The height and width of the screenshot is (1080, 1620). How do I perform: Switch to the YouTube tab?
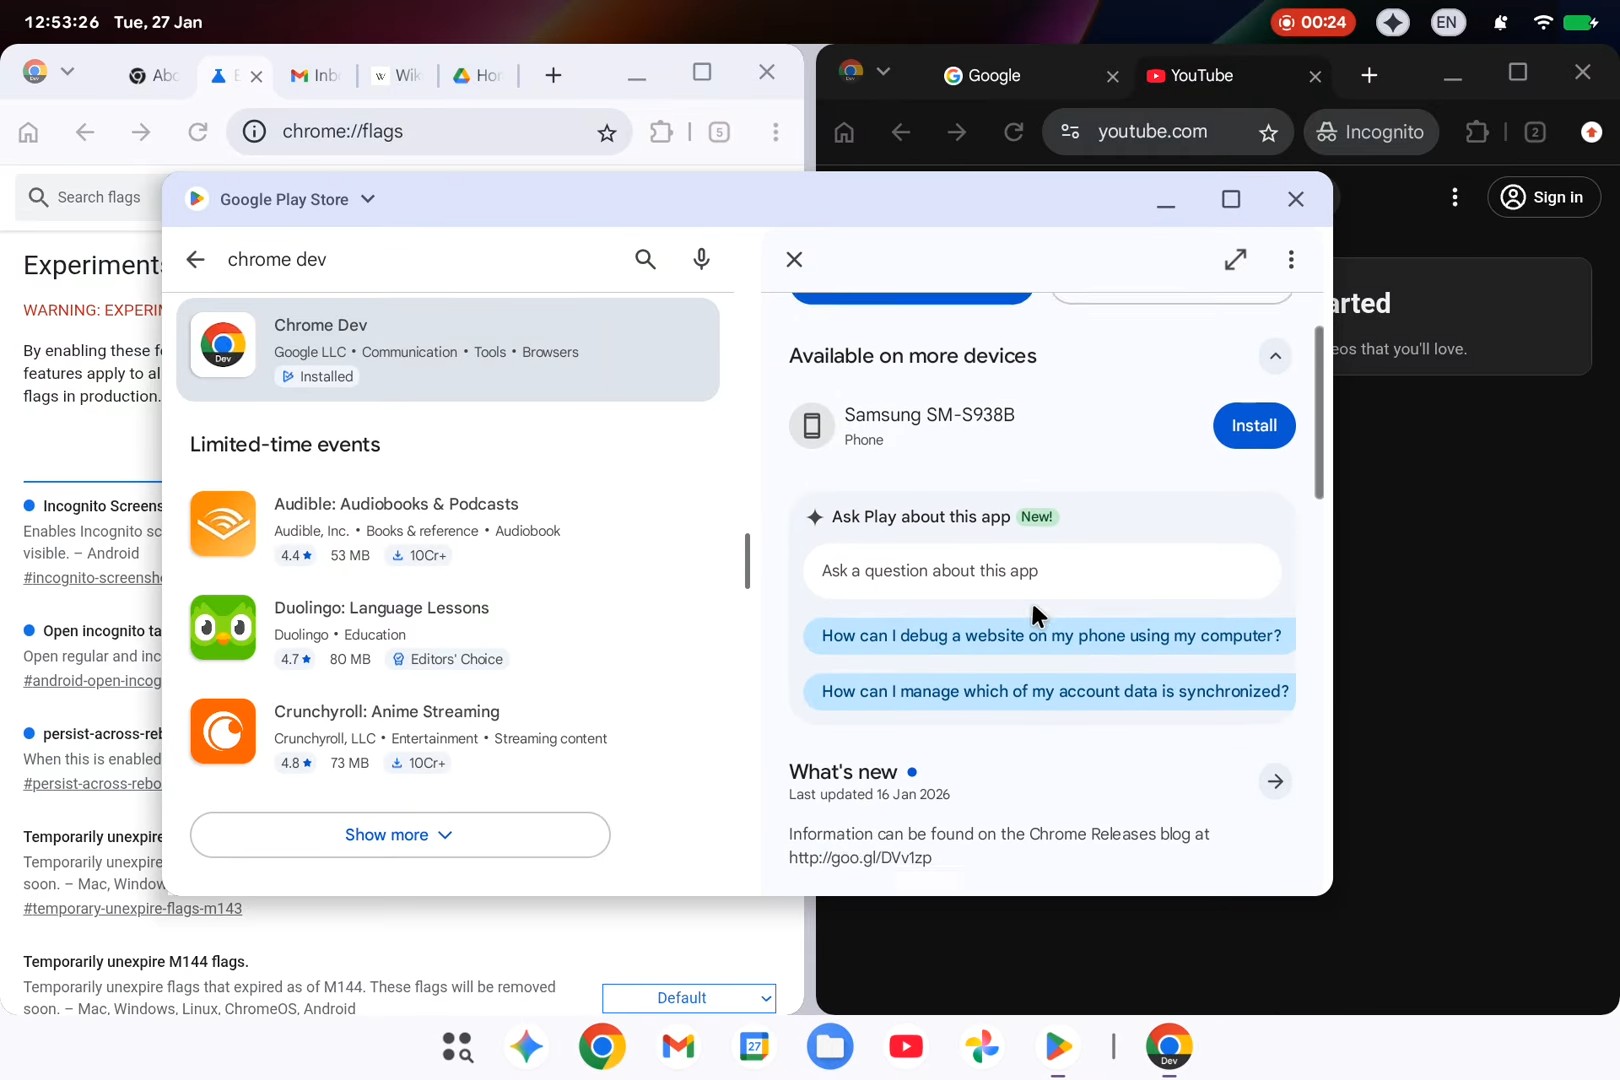click(x=1201, y=76)
